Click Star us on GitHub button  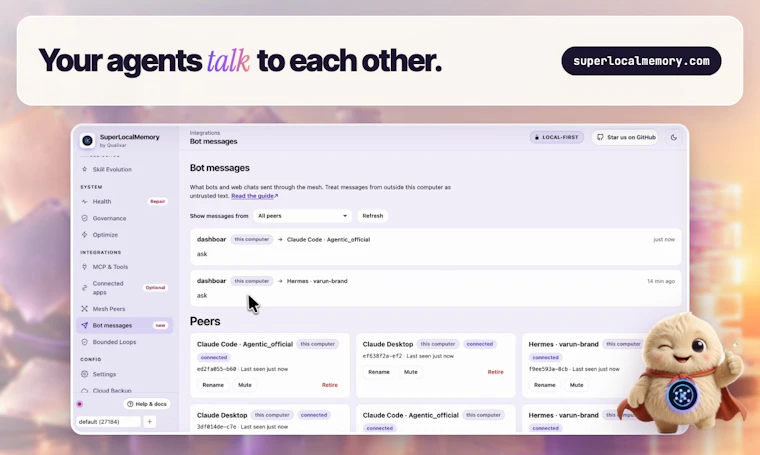click(625, 137)
